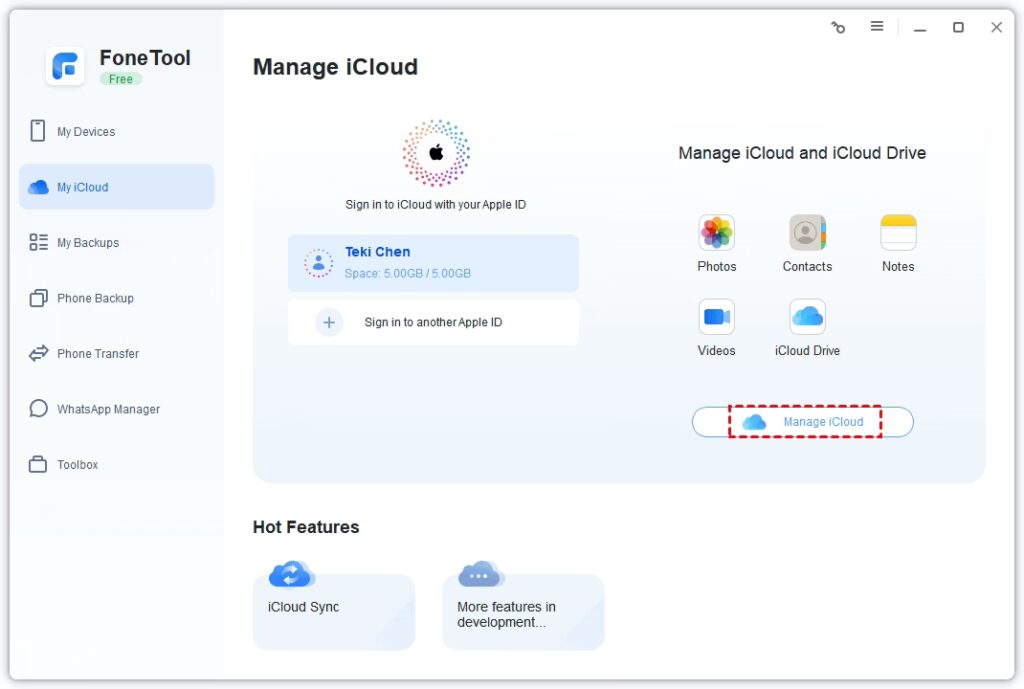Go to My Devices in sidebar

[x=85, y=132]
